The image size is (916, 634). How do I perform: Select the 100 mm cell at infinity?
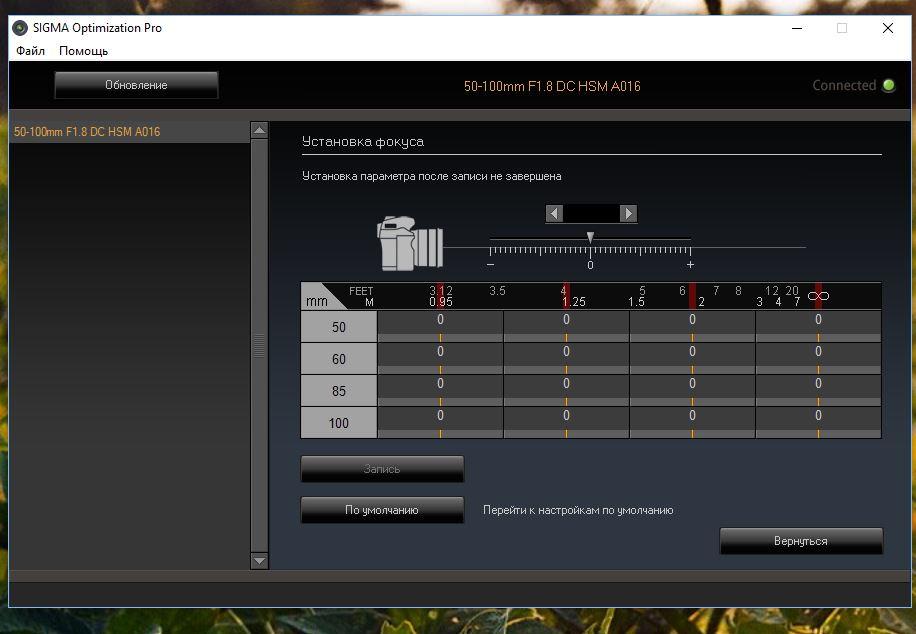[818, 422]
